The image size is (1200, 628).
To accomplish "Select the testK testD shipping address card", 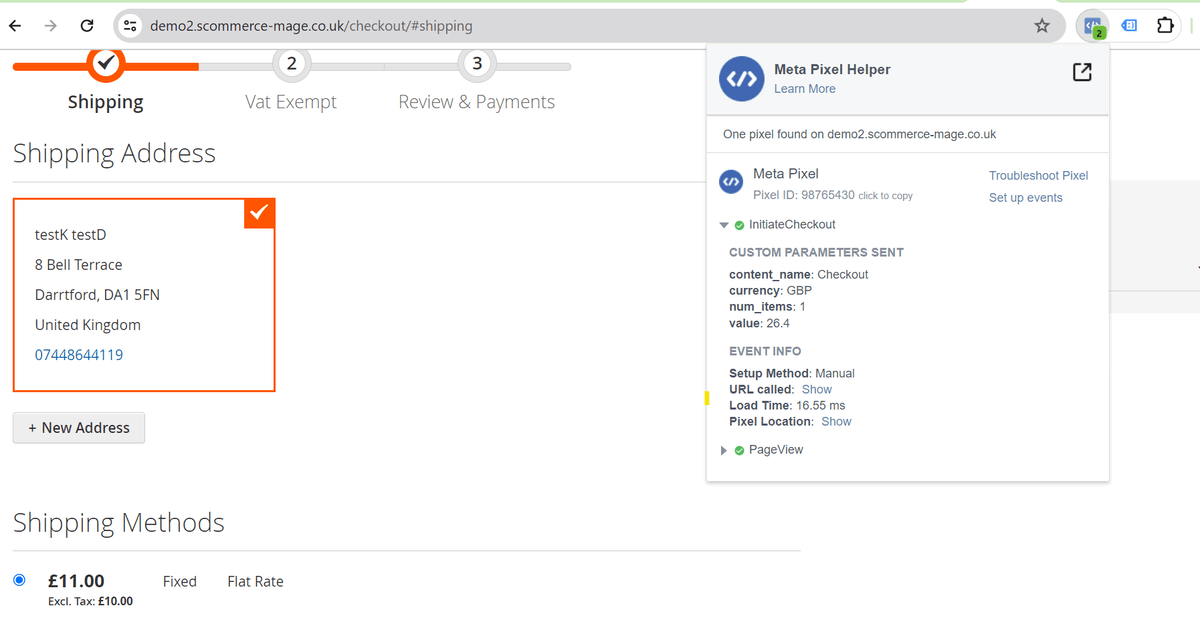I will pos(143,295).
